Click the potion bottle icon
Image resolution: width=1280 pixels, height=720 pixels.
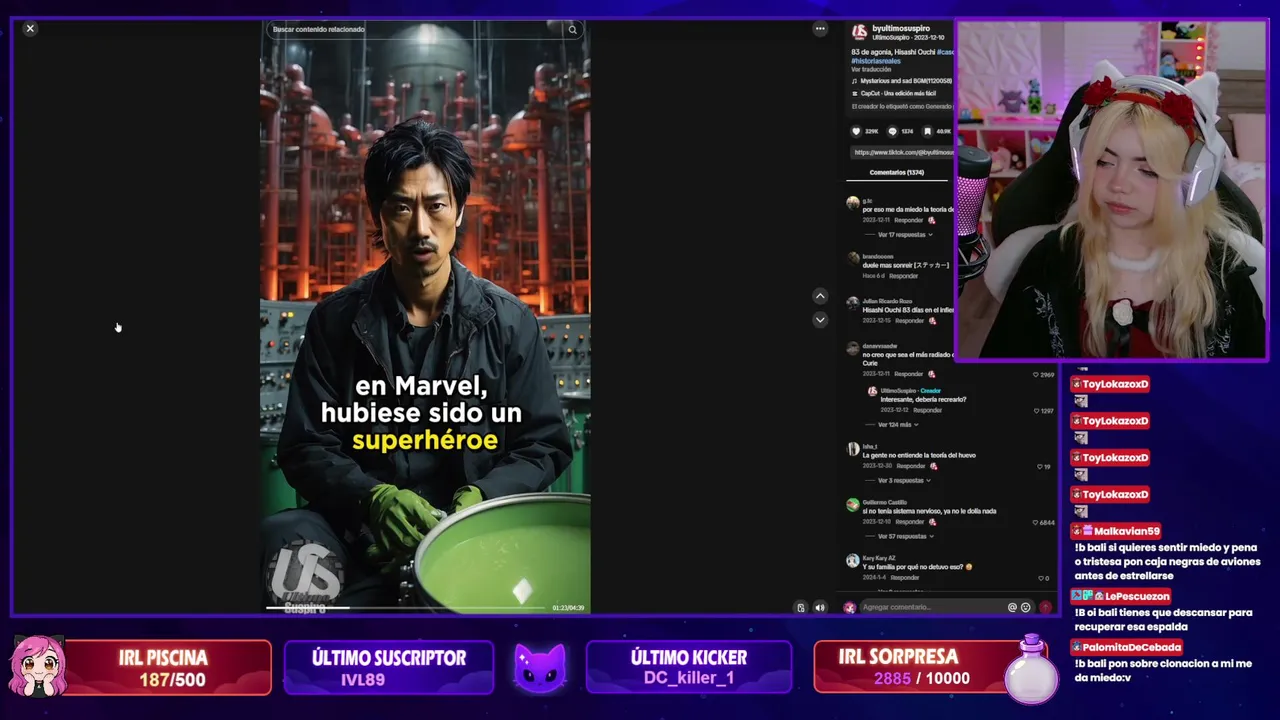[1032, 669]
